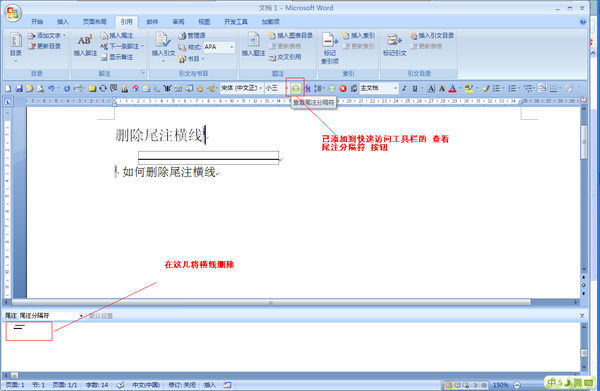600x391 pixels.
Task: Open the 插入 ribbon tab
Action: click(63, 22)
